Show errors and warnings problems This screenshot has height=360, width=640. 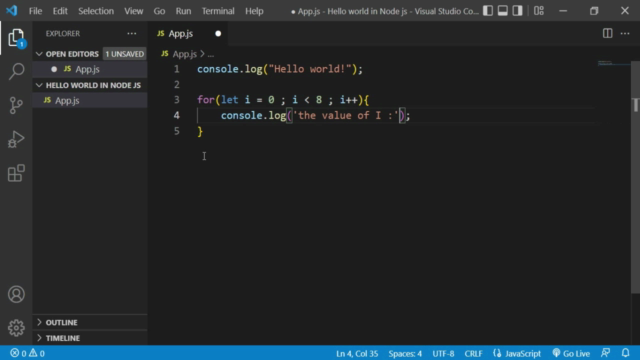pyautogui.click(x=27, y=353)
